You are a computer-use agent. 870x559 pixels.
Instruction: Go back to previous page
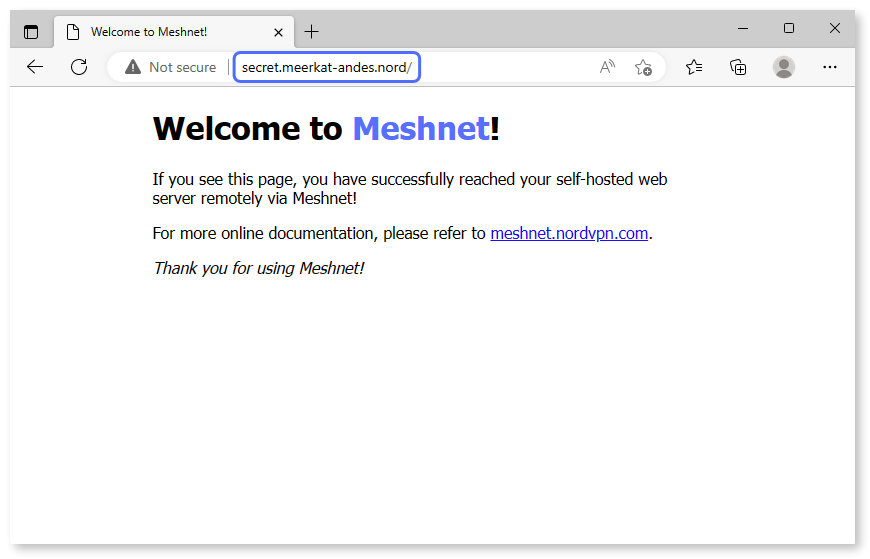tap(35, 67)
